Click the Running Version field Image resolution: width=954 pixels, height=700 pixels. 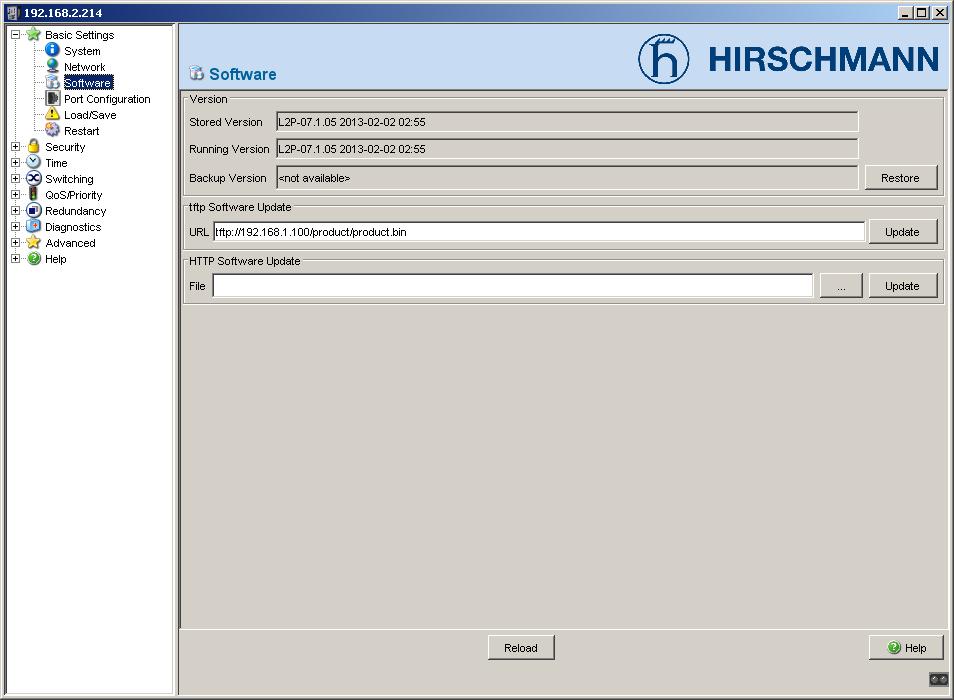click(x=567, y=149)
